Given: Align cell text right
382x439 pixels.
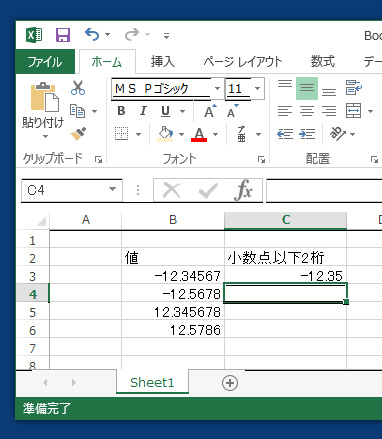Looking at the screenshot, I should [329, 111].
